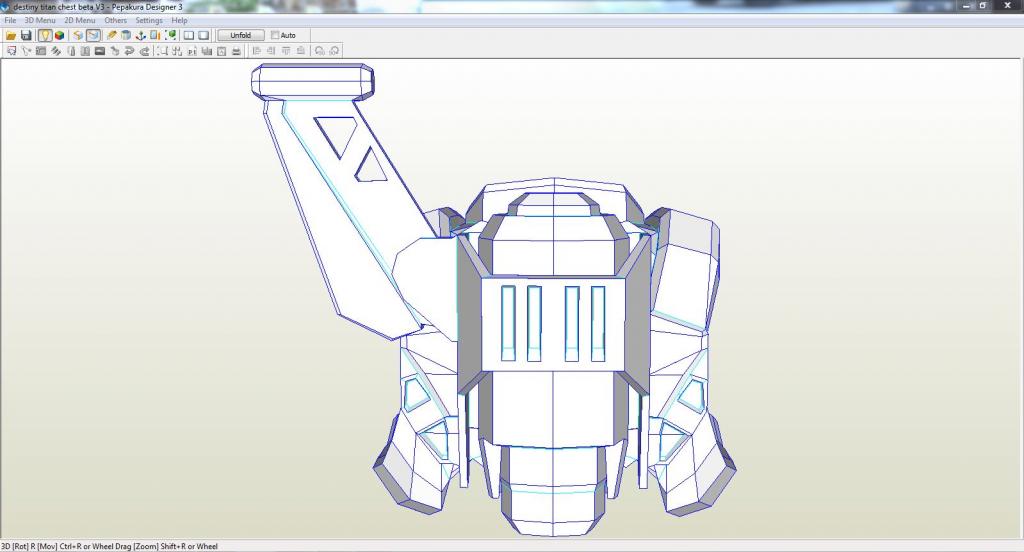Click the P1 page number icon

(192, 51)
